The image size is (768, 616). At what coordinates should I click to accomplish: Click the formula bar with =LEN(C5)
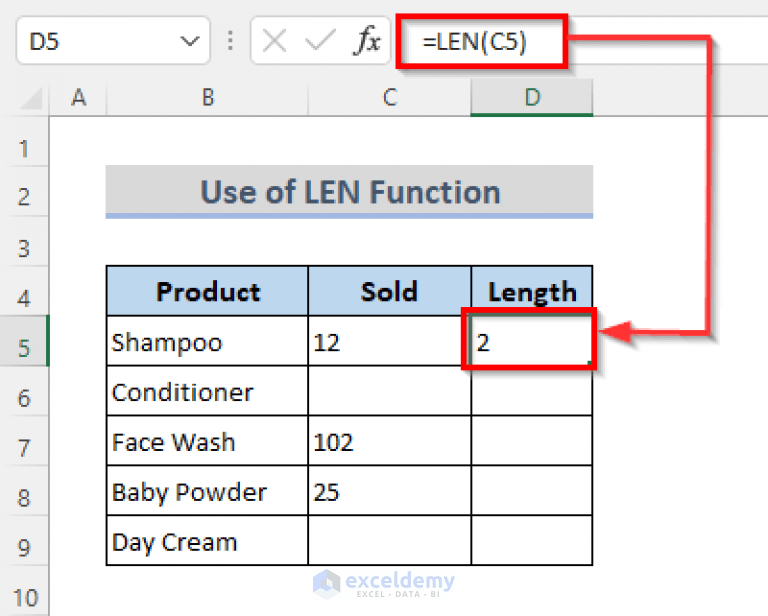tap(582, 41)
